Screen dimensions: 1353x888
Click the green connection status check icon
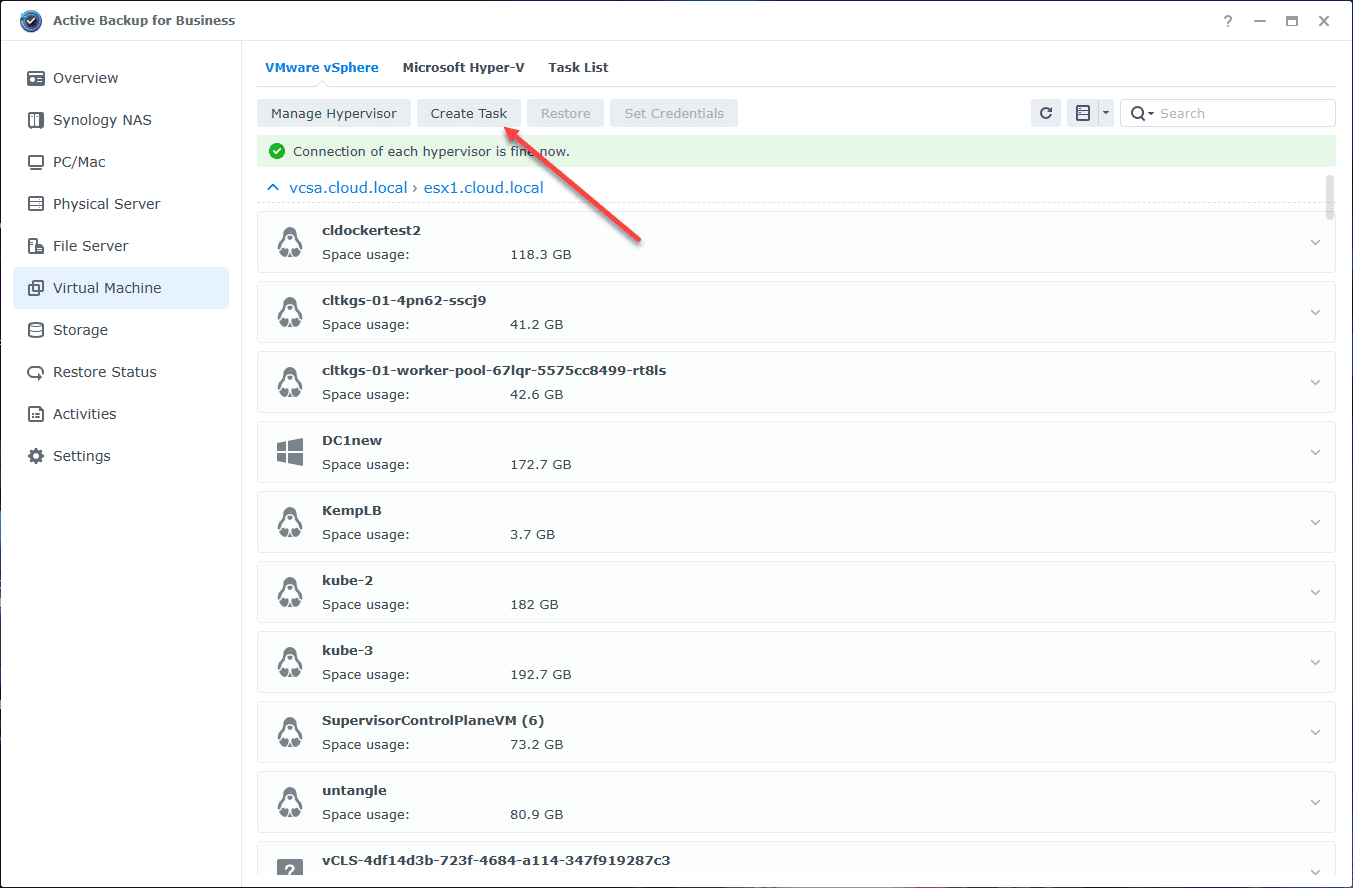click(x=277, y=152)
